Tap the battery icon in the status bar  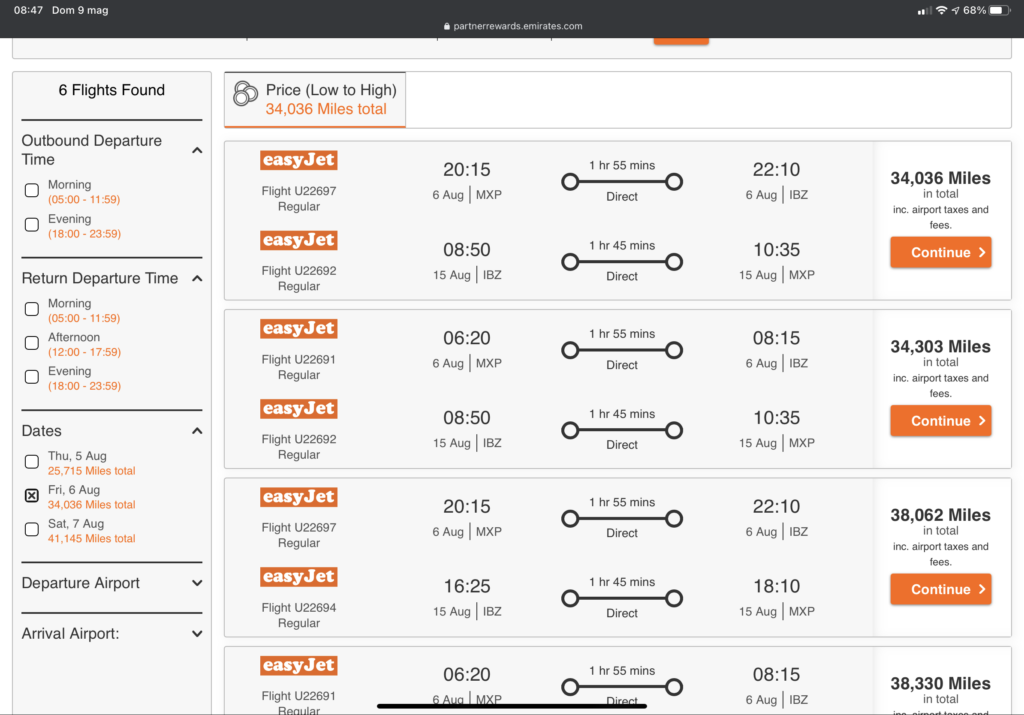(x=999, y=10)
